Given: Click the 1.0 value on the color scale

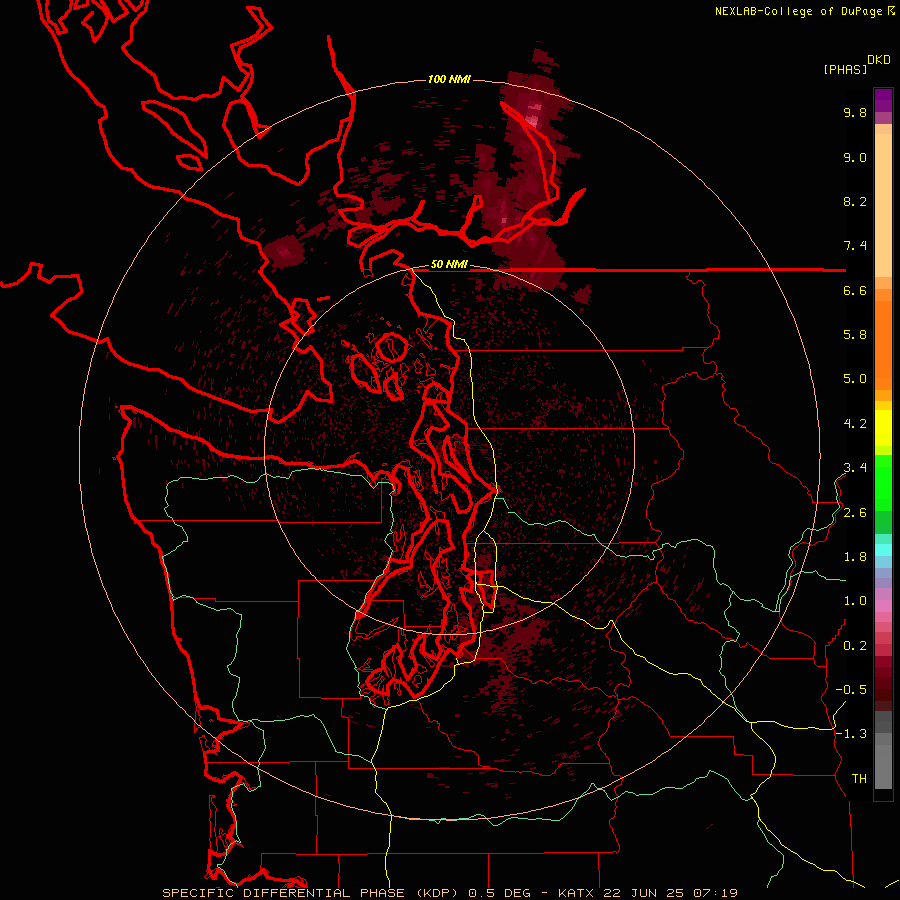Looking at the screenshot, I should tap(855, 601).
